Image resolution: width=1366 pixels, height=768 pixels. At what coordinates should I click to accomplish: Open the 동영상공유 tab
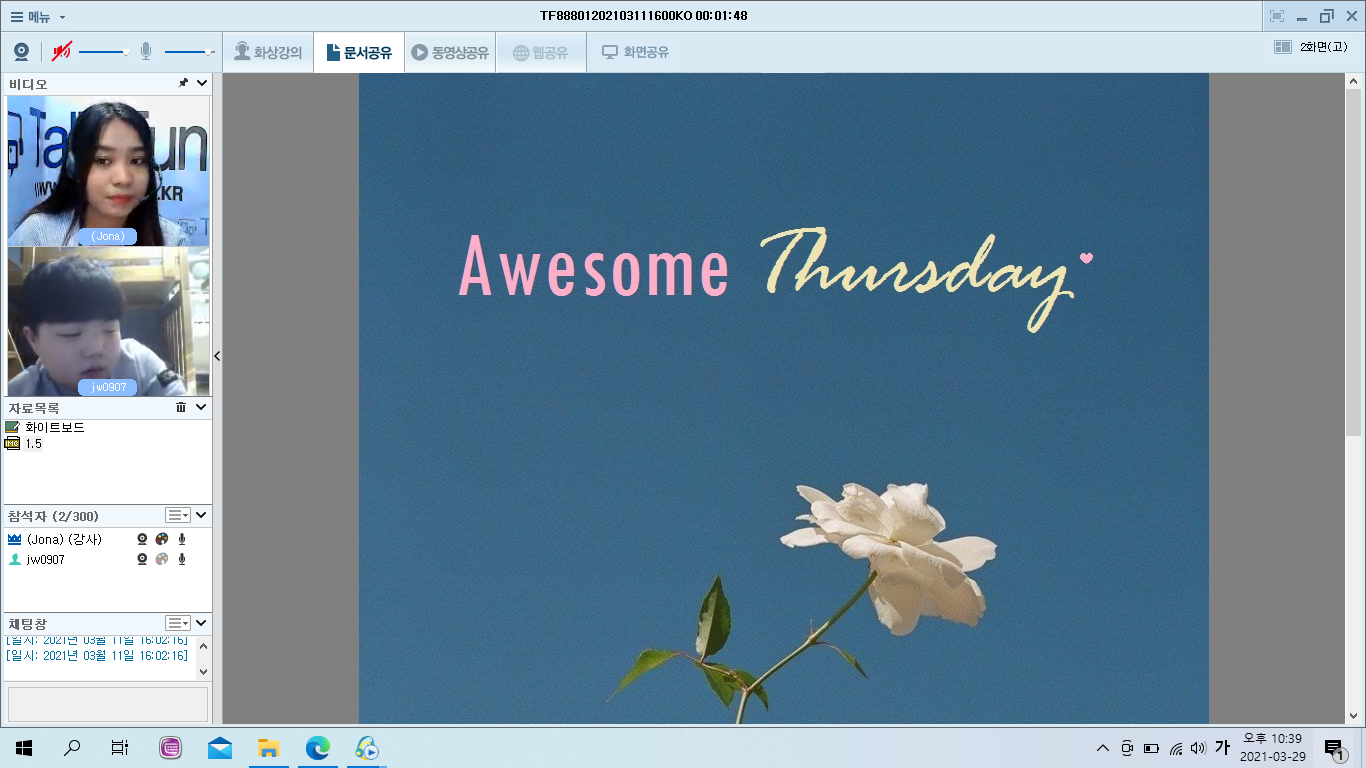click(x=450, y=53)
